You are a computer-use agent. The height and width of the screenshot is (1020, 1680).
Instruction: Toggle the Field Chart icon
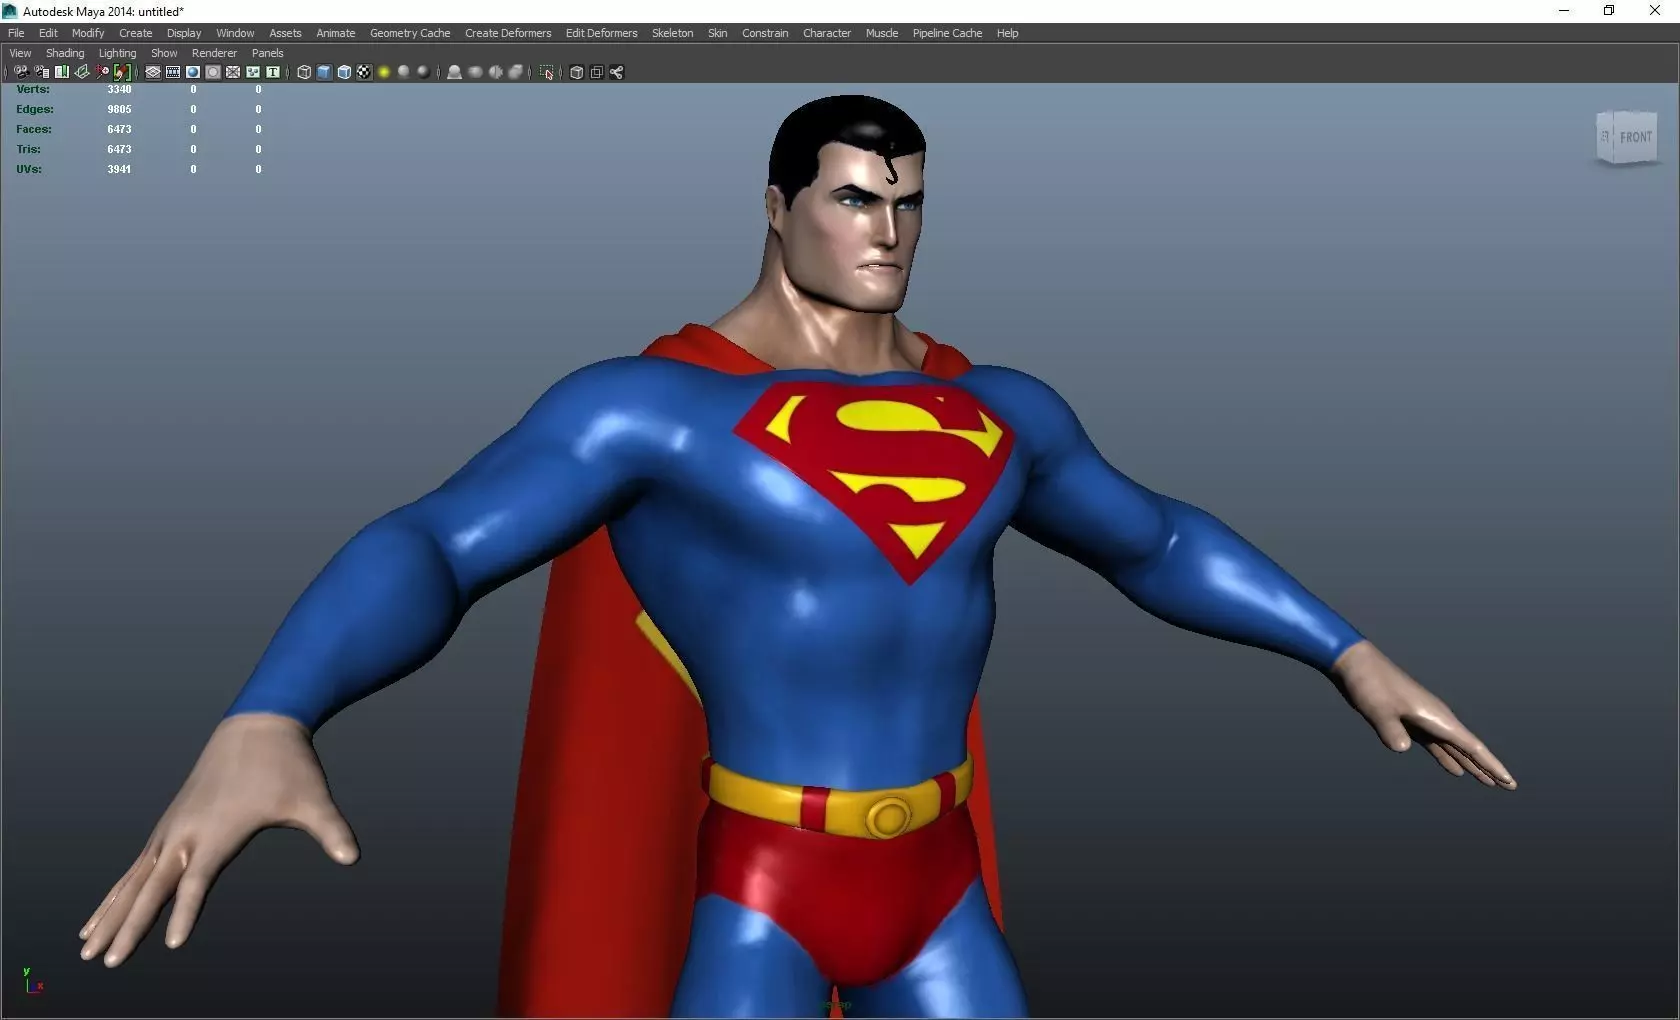[233, 72]
